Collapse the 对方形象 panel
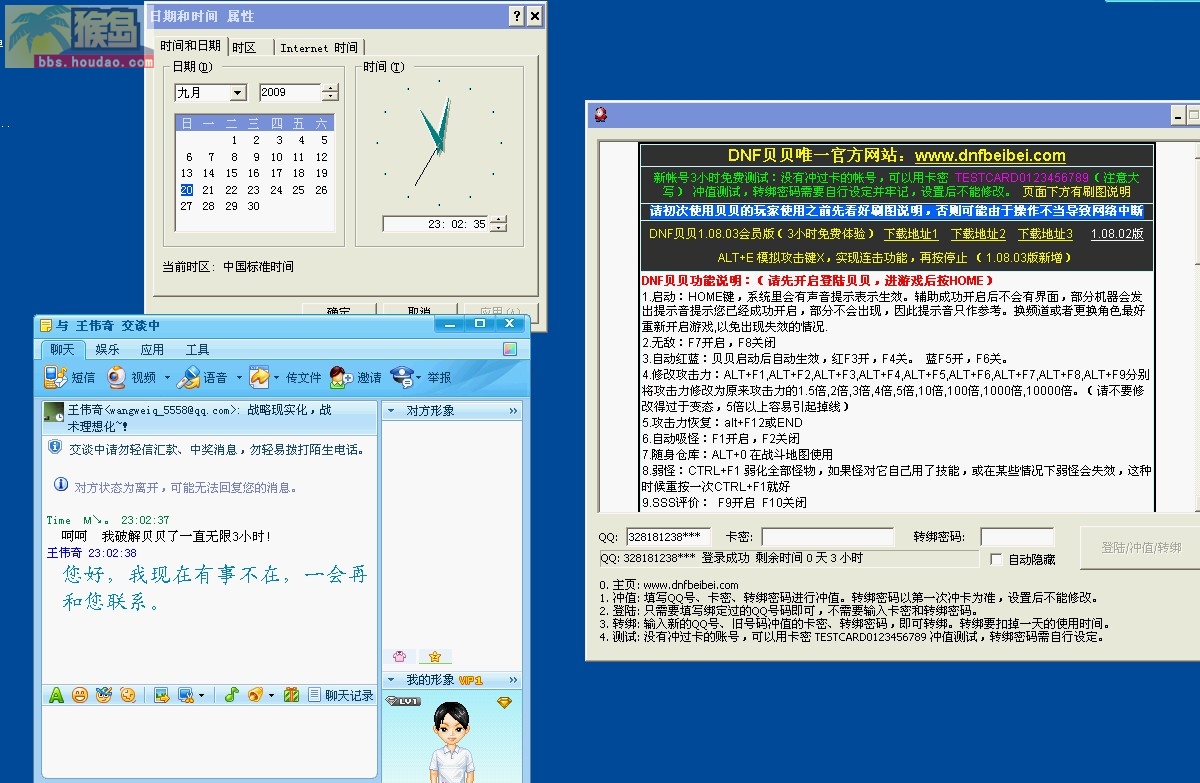This screenshot has height=783, width=1200. tap(393, 411)
